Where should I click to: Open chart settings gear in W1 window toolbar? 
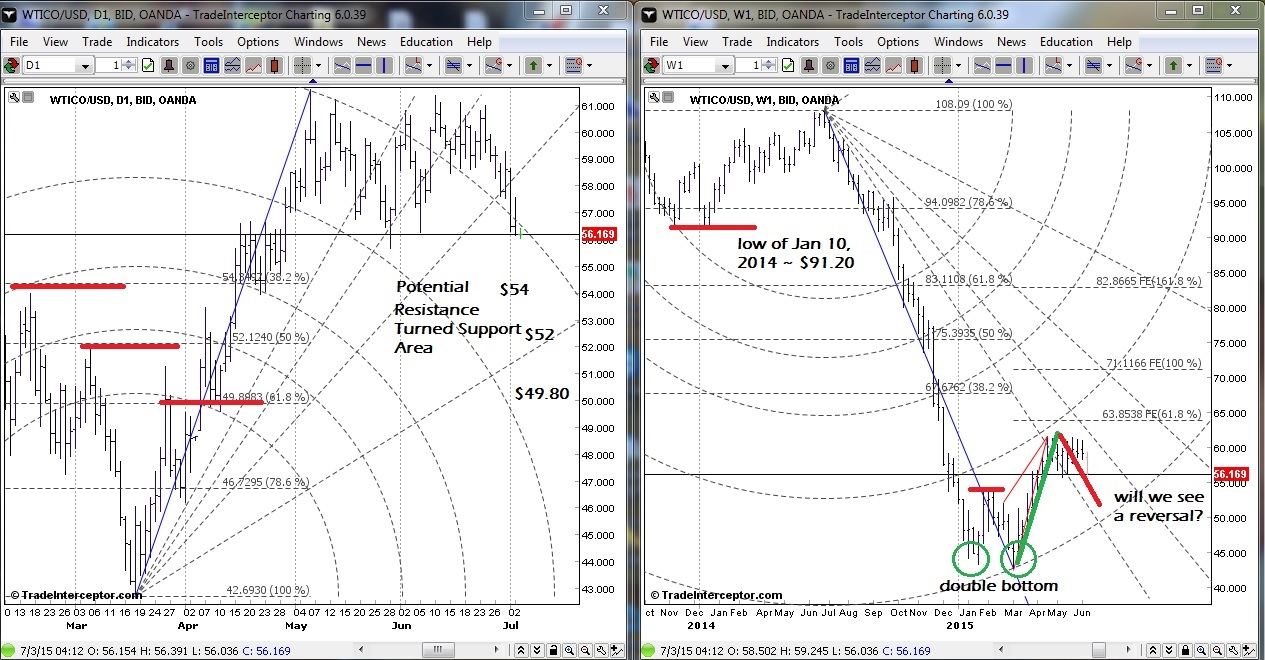coord(830,65)
